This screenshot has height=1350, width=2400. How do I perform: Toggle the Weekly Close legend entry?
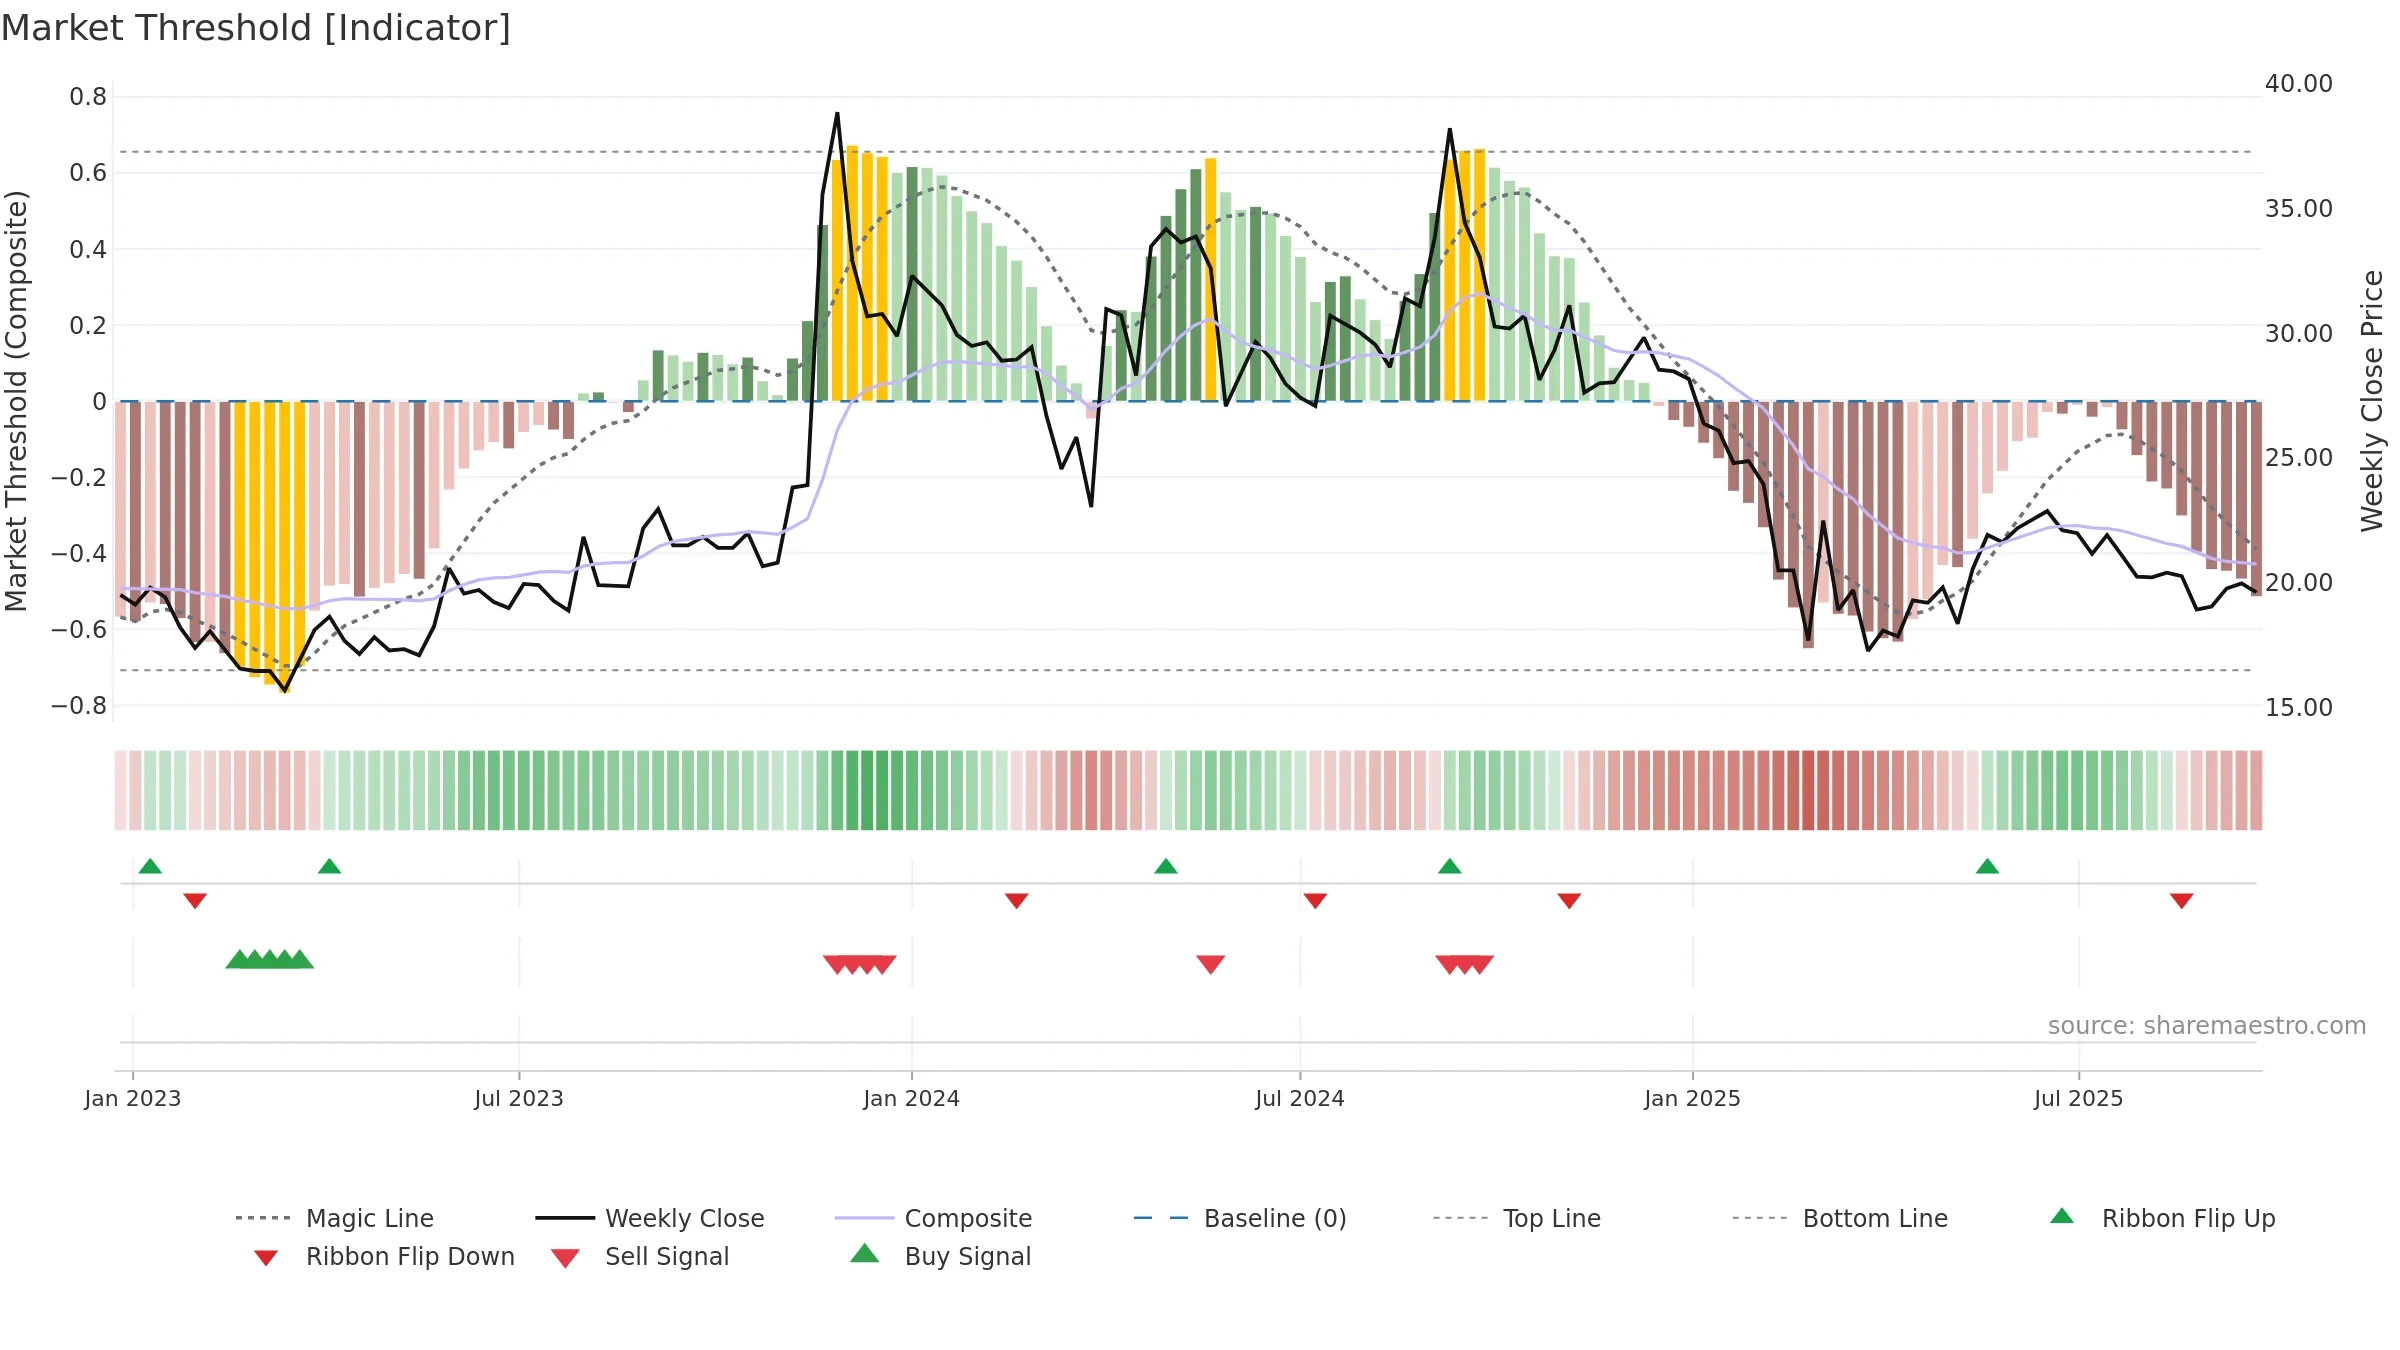(650, 1218)
